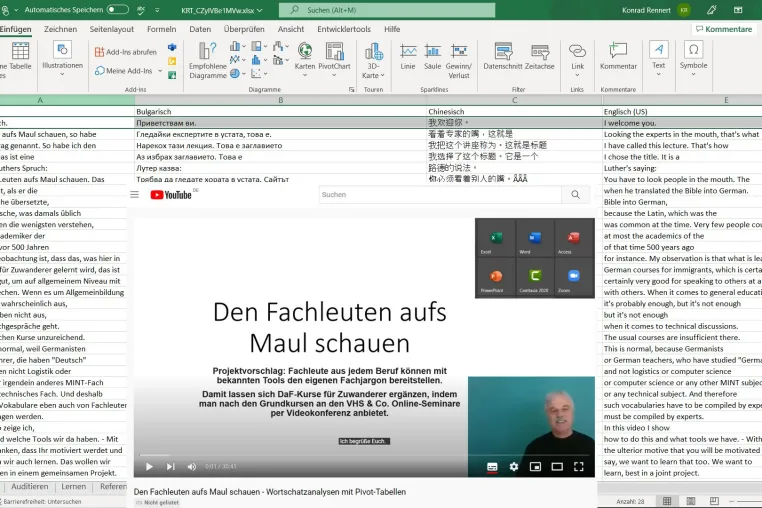Mute the YouTube video volume
762x508 pixels.
coord(192,467)
